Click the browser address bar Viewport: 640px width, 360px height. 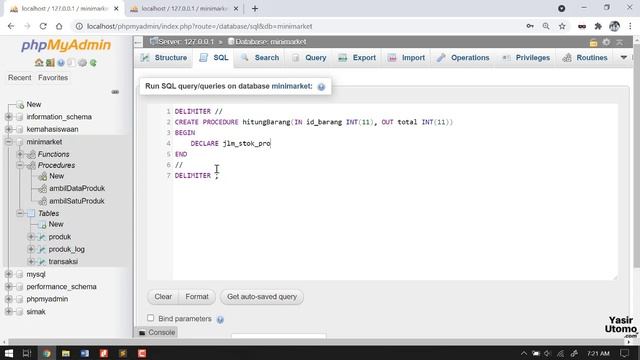[302, 26]
